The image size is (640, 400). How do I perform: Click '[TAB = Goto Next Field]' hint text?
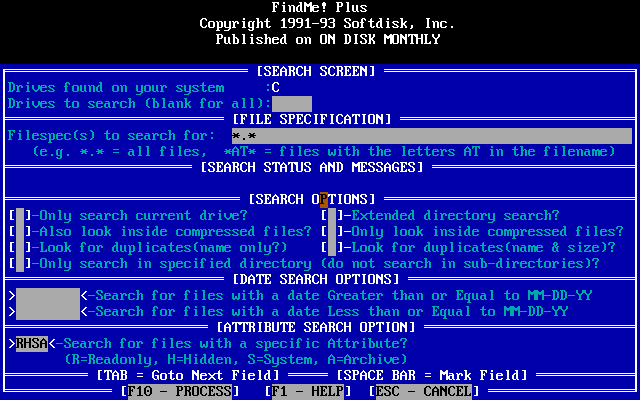pyautogui.click(x=188, y=376)
